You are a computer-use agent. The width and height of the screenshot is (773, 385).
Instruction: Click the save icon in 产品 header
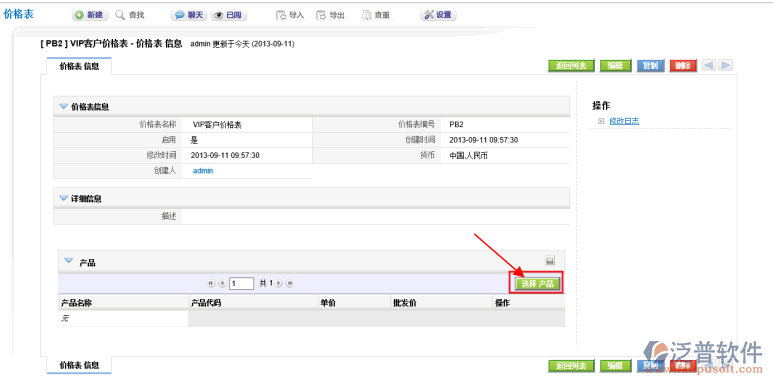click(x=550, y=260)
